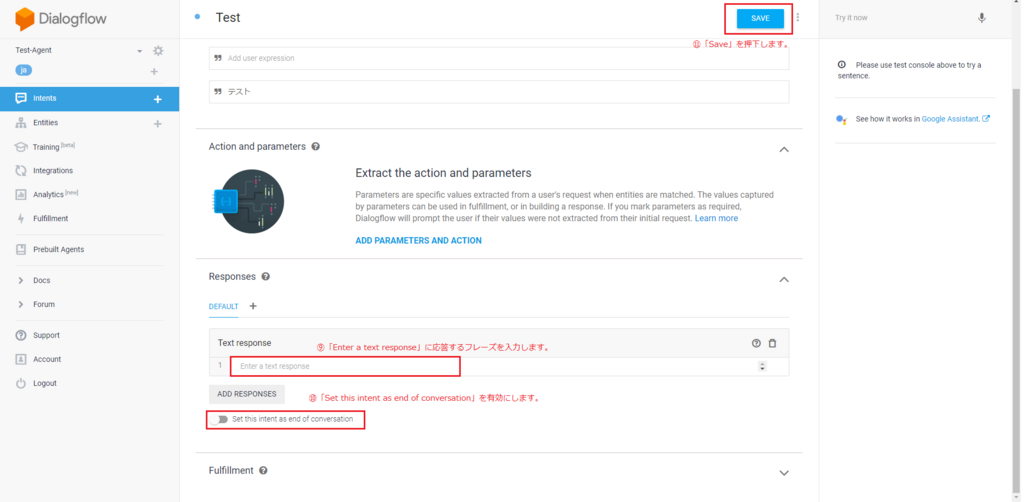Click the Entities hierarchy icon
The image size is (1024, 502).
(21, 123)
